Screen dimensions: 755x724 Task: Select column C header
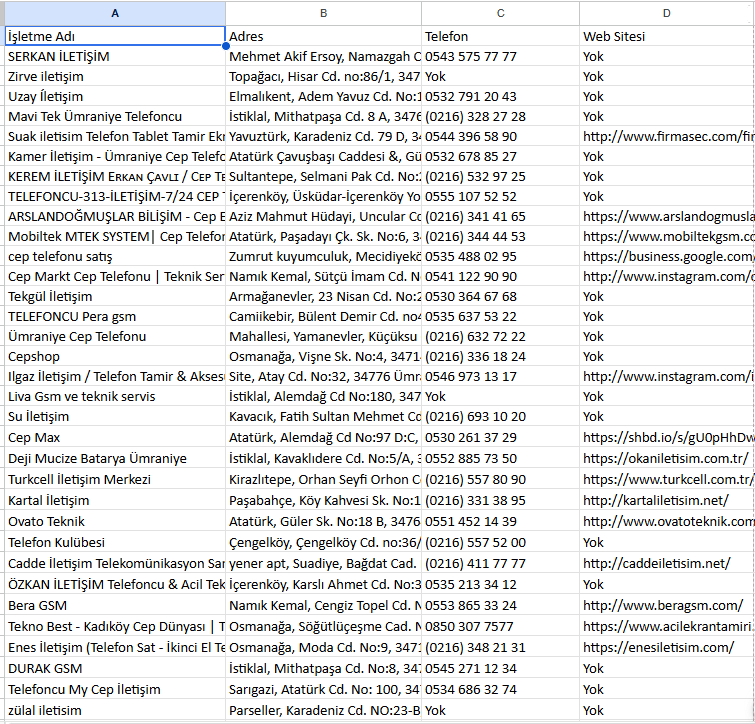click(500, 13)
